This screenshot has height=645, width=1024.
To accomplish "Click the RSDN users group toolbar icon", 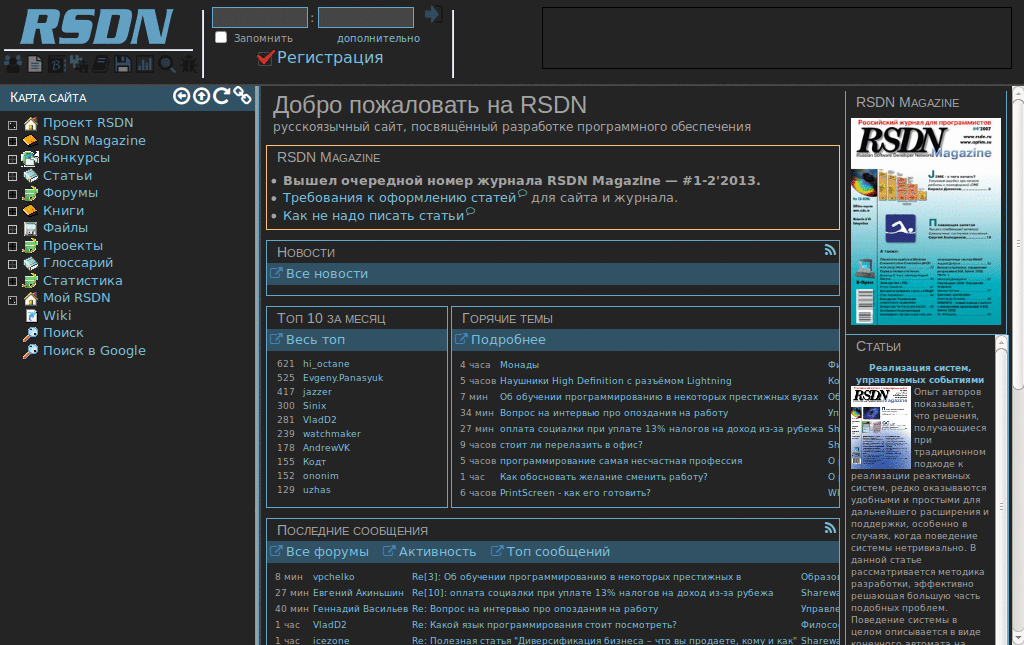I will click(13, 62).
